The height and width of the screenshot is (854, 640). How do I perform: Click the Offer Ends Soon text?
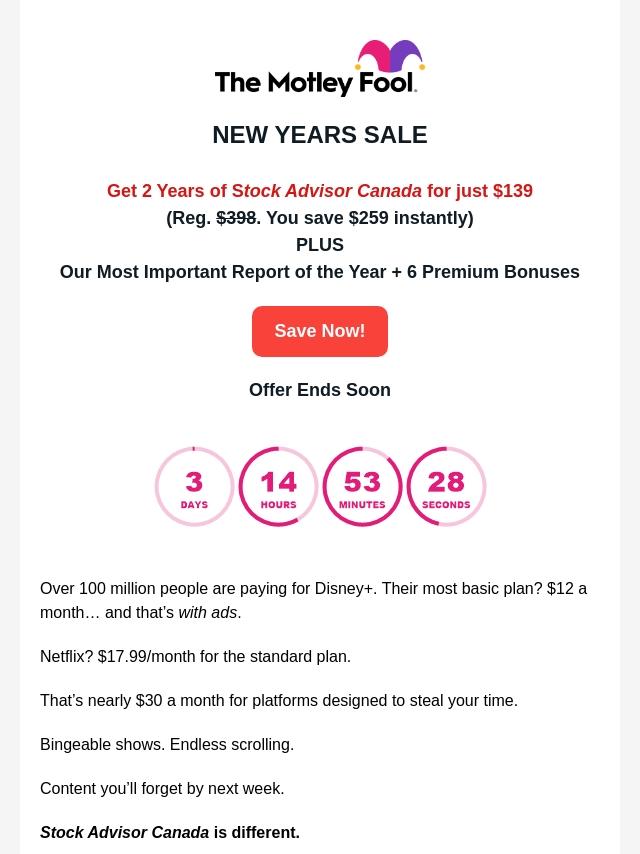click(320, 390)
